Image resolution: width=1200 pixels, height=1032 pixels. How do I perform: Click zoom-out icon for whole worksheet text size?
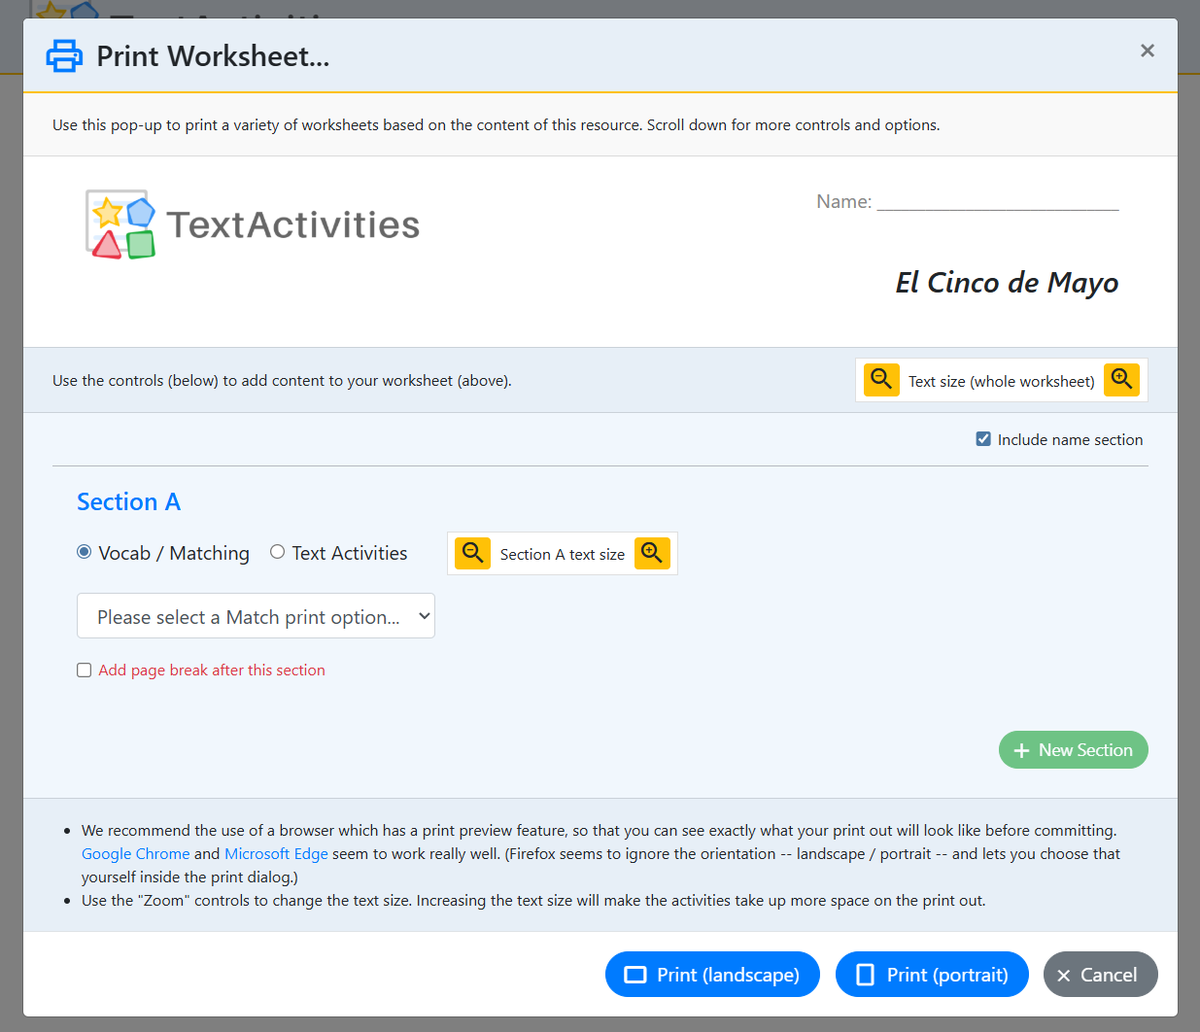coord(880,379)
